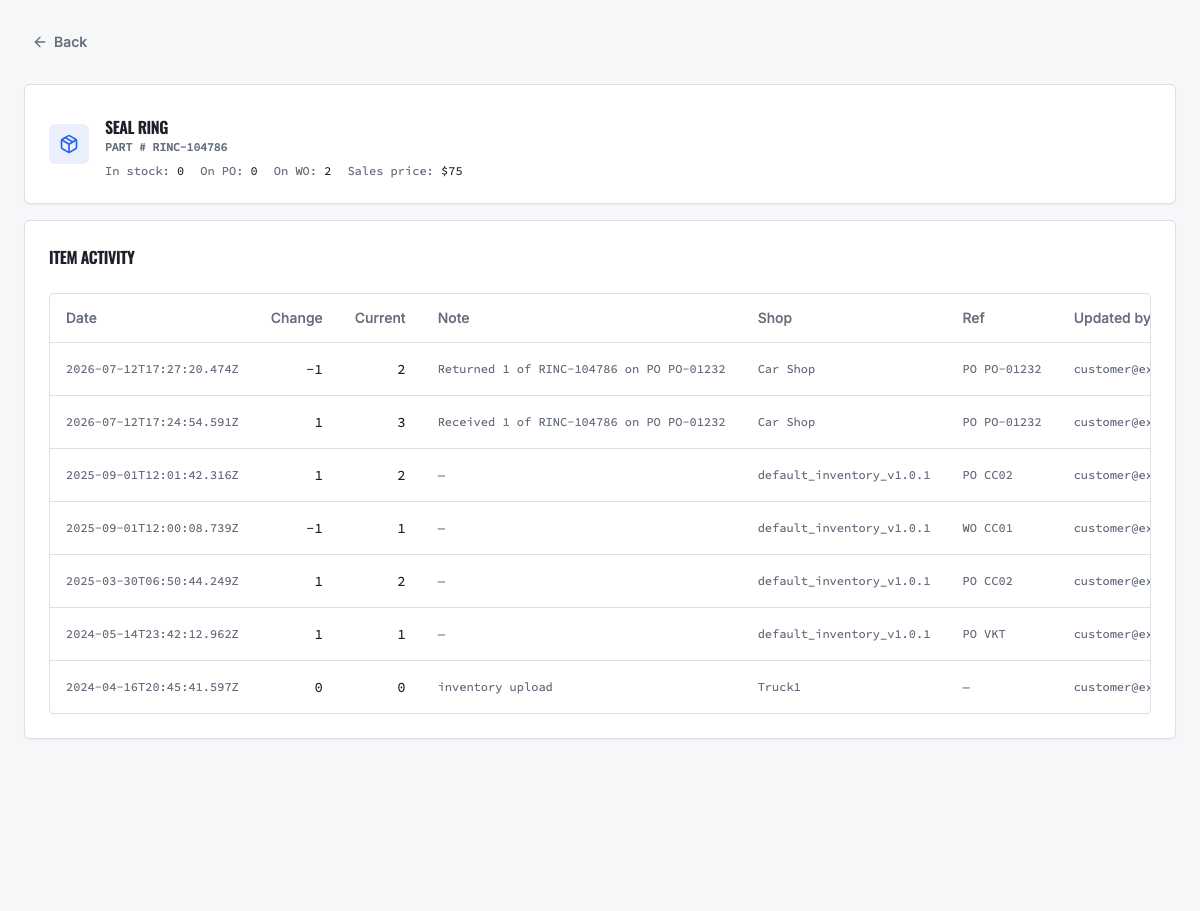Select the date 2025-03-30T06:50:44.249Z
Screen dimensions: 1200x911
pos(152,581)
